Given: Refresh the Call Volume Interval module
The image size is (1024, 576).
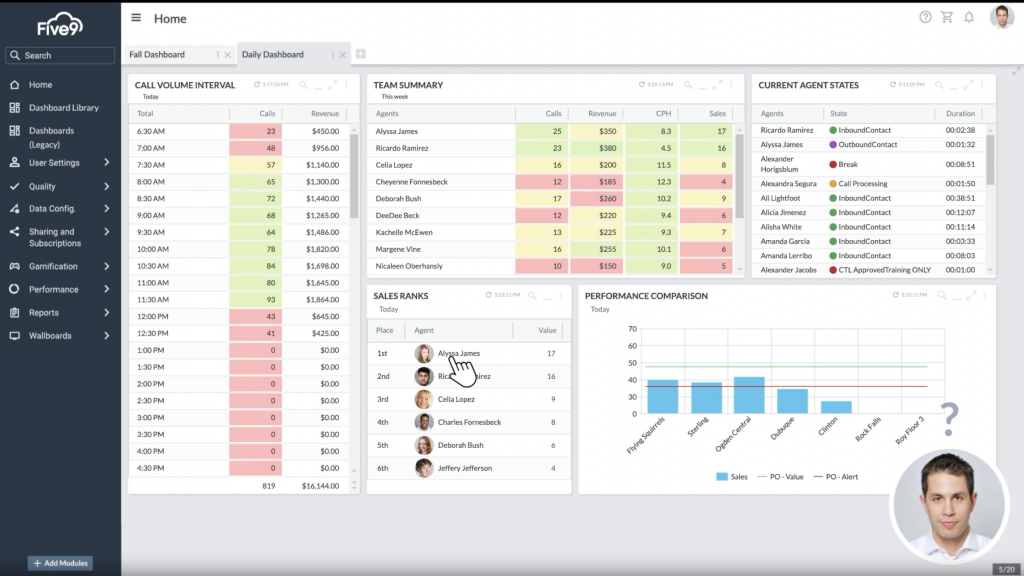Looking at the screenshot, I should click(x=257, y=85).
